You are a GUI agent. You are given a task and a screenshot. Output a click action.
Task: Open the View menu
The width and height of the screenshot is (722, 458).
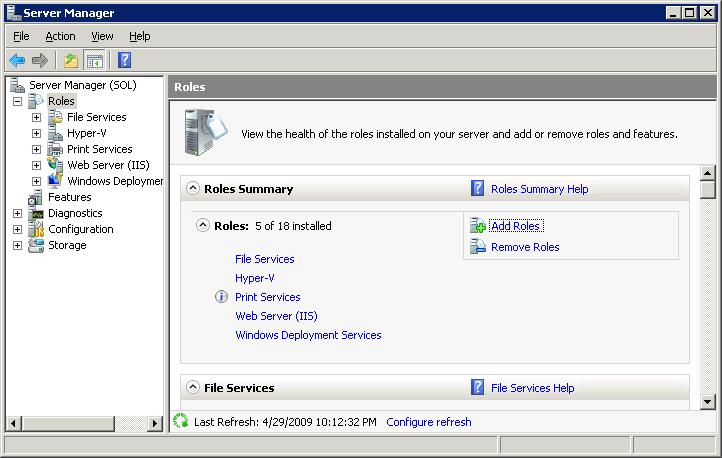click(102, 36)
